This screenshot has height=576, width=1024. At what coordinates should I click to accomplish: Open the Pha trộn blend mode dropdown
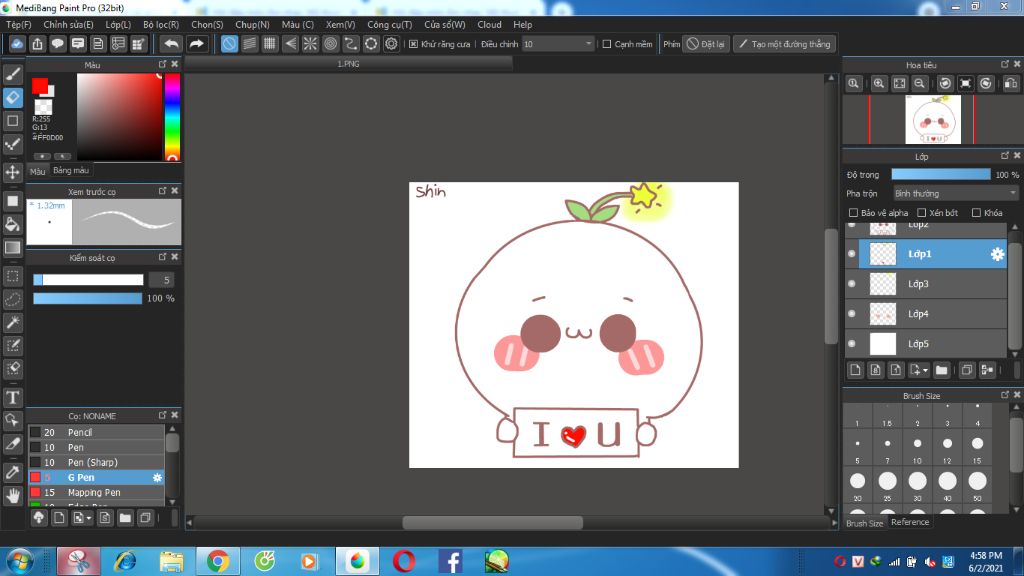point(955,193)
